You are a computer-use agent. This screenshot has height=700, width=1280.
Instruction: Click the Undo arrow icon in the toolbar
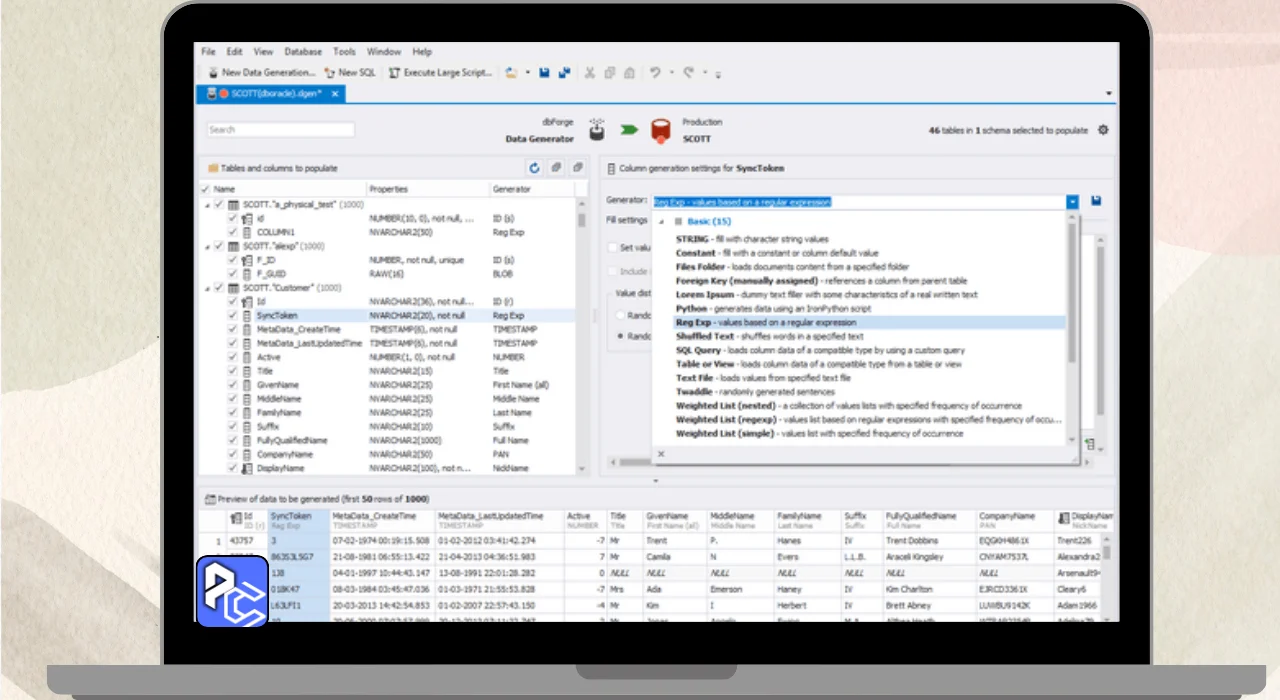pyautogui.click(x=655, y=73)
